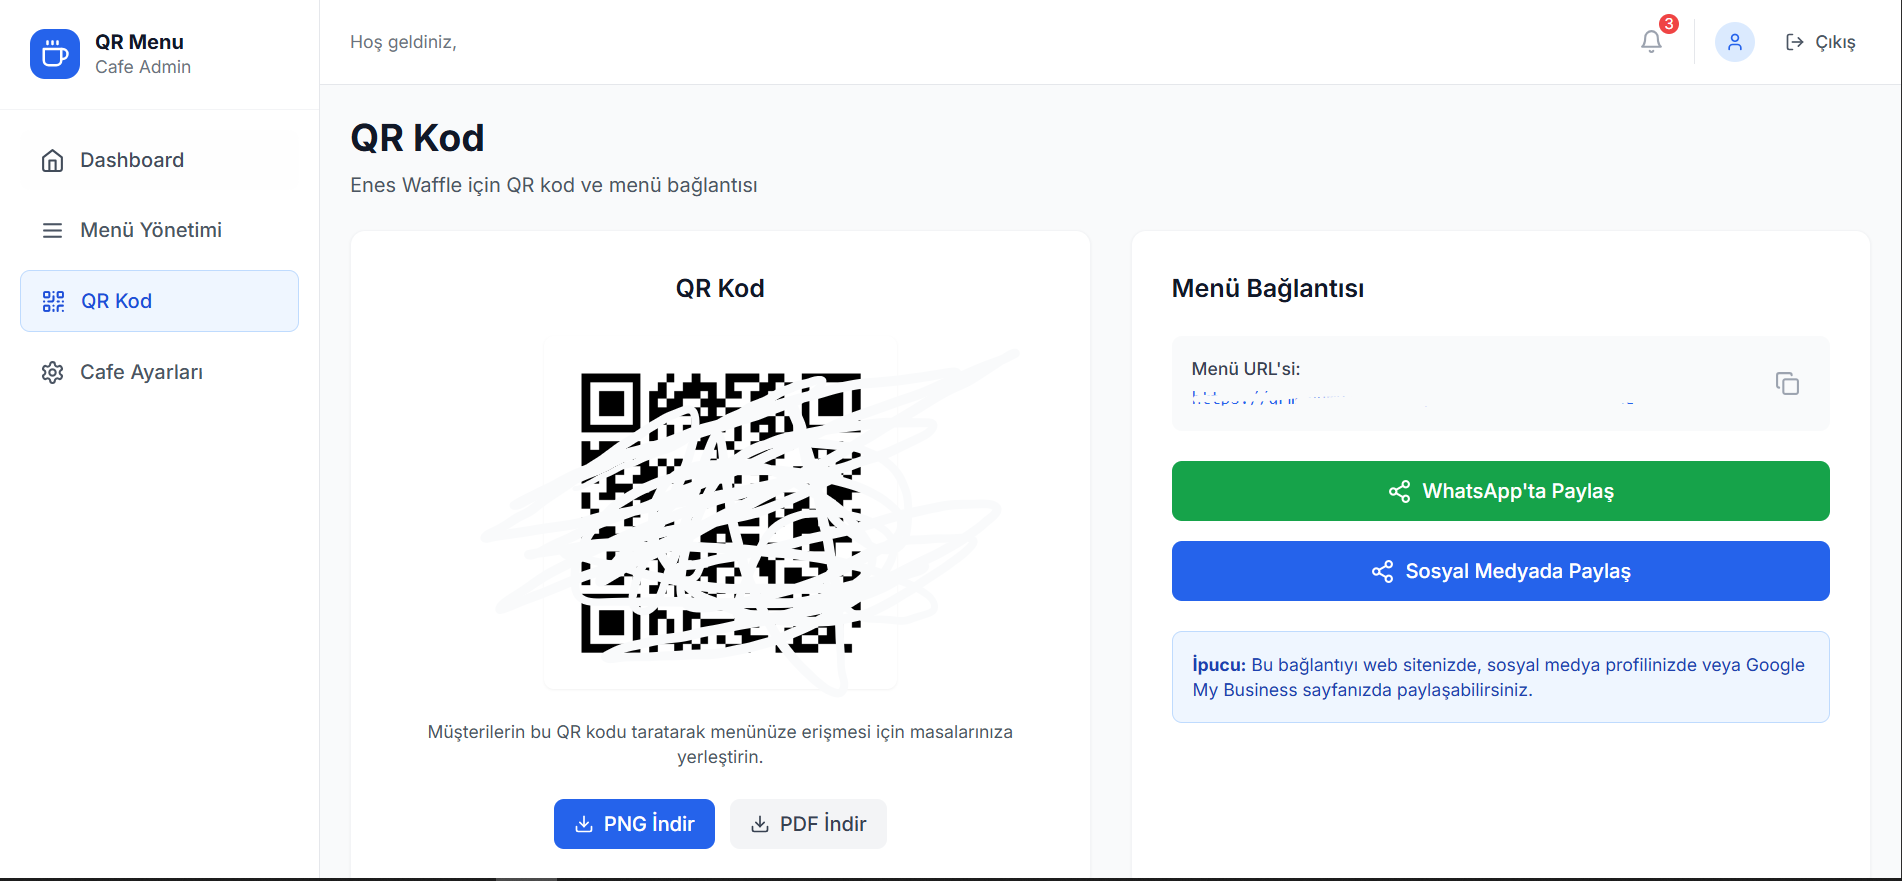
Task: Go to Menü Yönetimi page
Action: (x=160, y=230)
